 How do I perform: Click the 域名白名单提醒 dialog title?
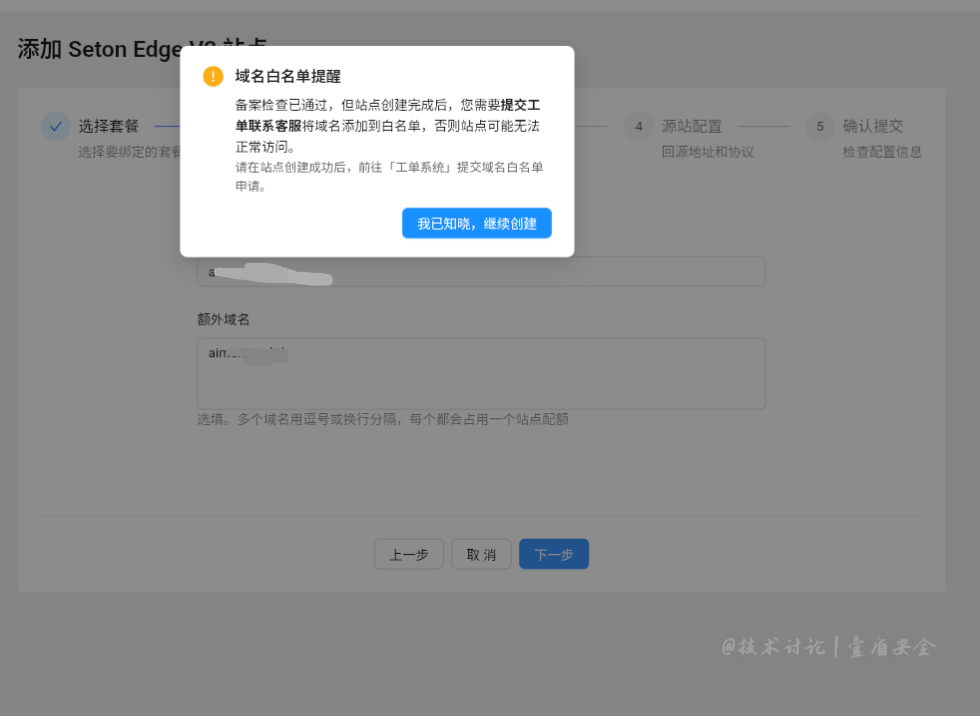coord(288,76)
